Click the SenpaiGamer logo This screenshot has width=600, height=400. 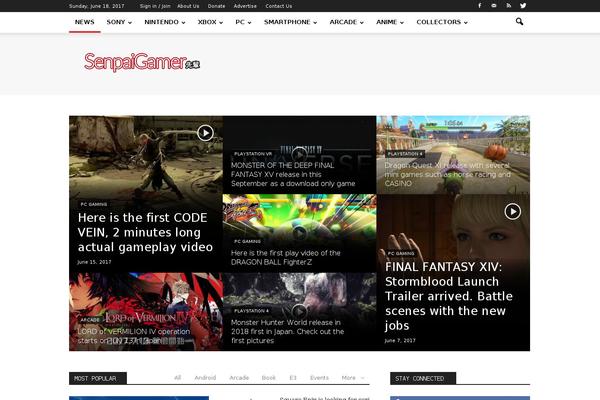tap(142, 62)
